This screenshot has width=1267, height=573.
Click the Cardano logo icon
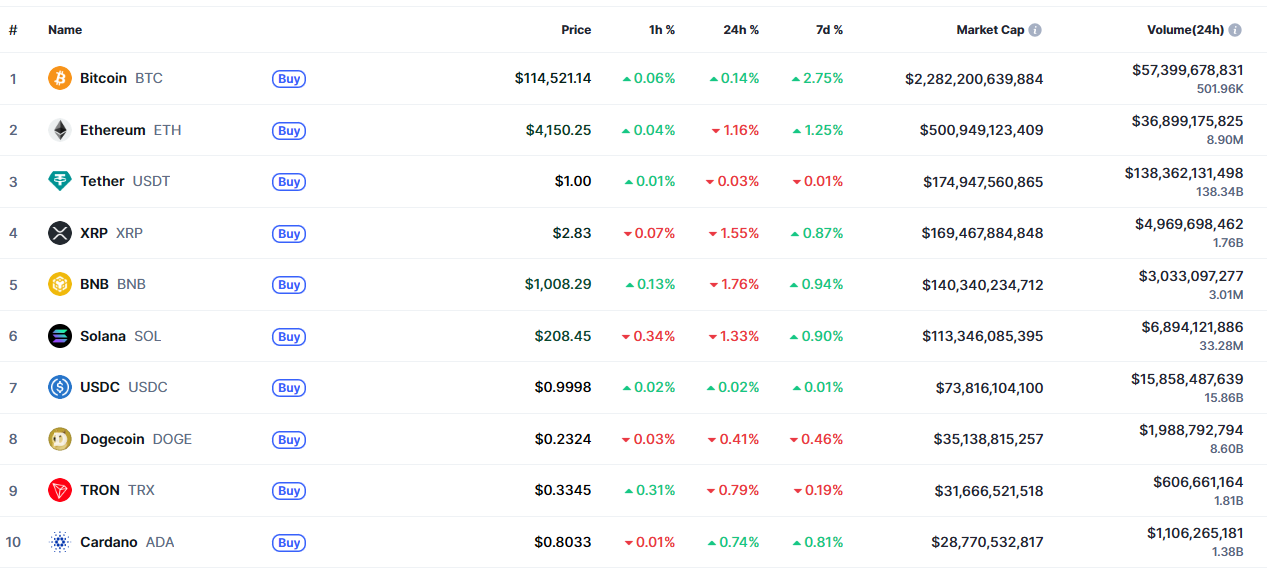pos(60,542)
